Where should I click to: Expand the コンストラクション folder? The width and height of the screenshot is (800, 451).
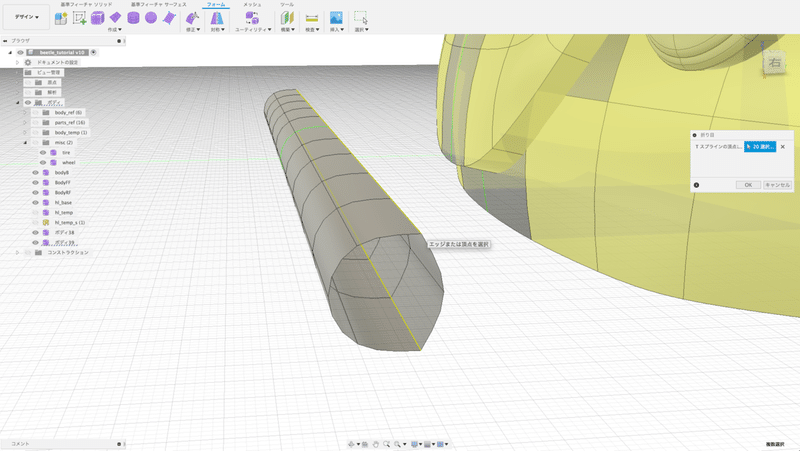(17, 253)
